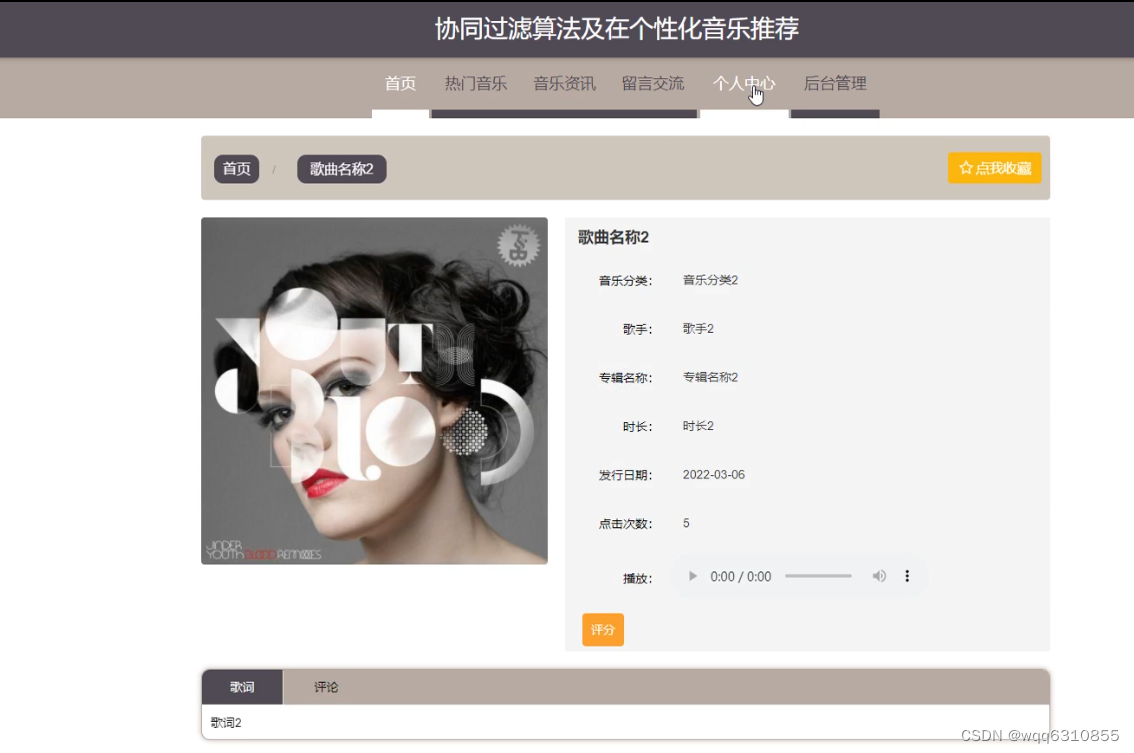
Task: Click the 歌词2 lyrics text
Action: point(226,723)
